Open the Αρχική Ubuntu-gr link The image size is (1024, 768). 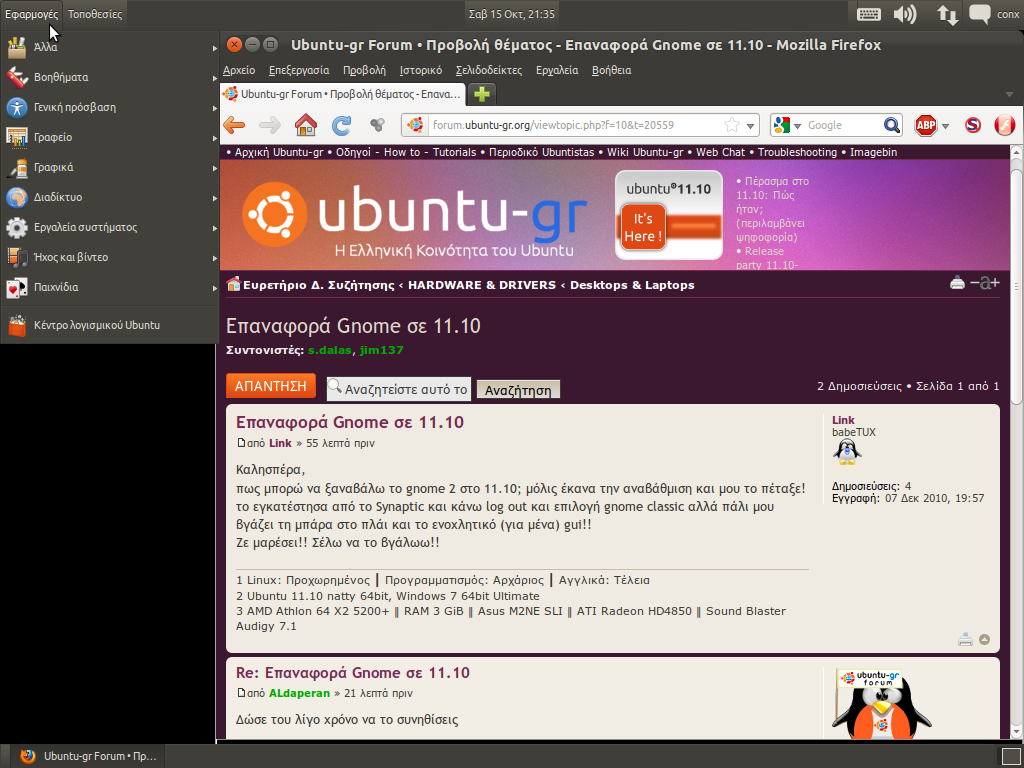(x=279, y=152)
